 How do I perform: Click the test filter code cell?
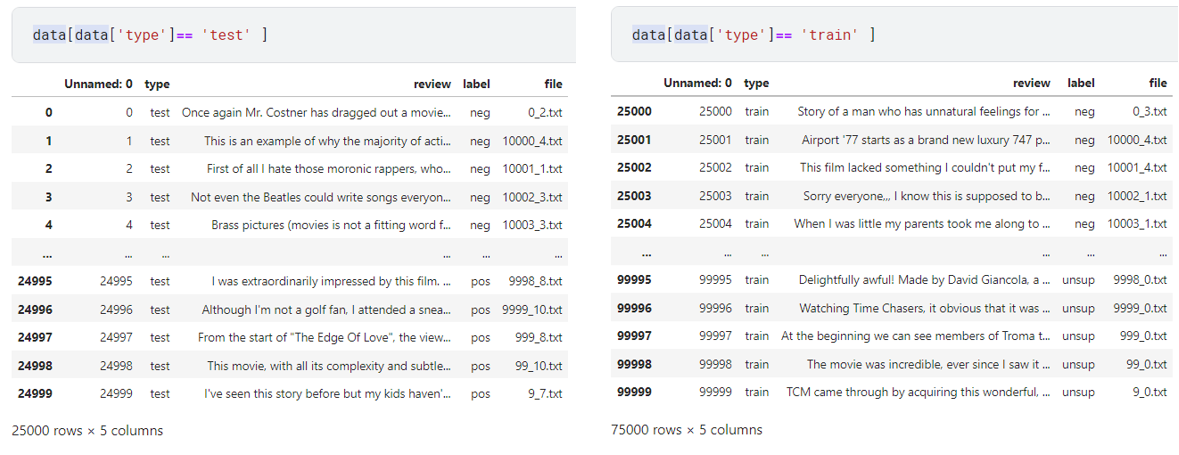click(294, 35)
